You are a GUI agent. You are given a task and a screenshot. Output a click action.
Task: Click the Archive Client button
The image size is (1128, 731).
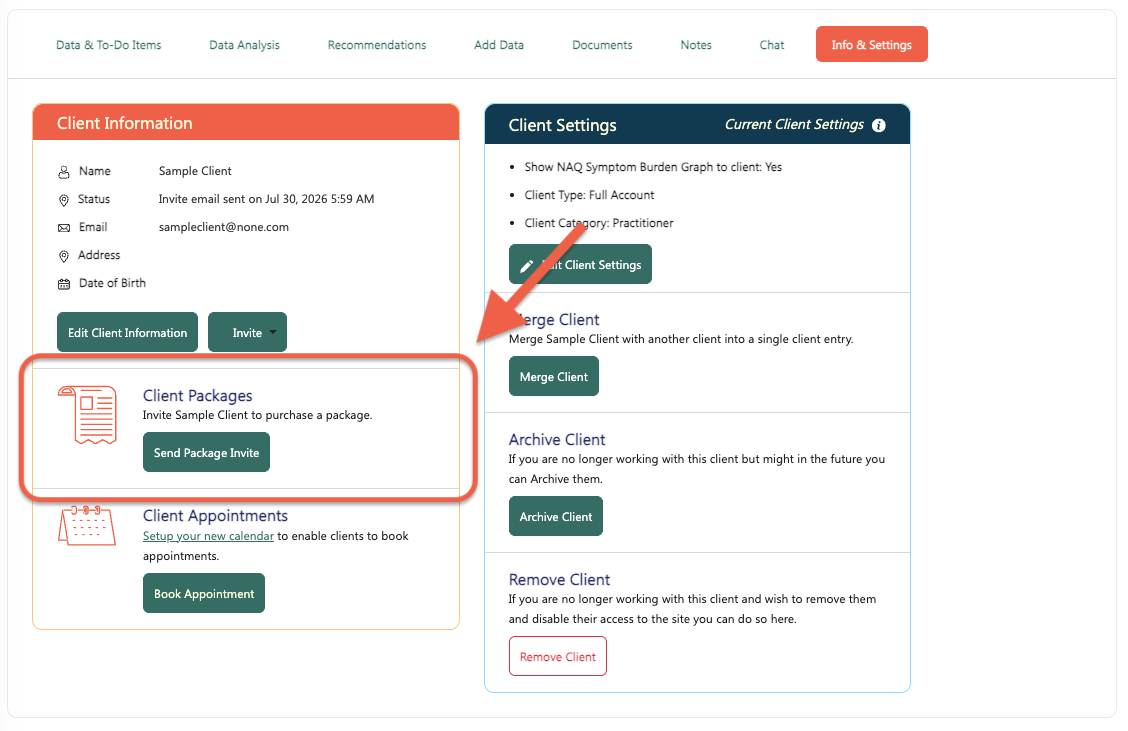coord(556,517)
